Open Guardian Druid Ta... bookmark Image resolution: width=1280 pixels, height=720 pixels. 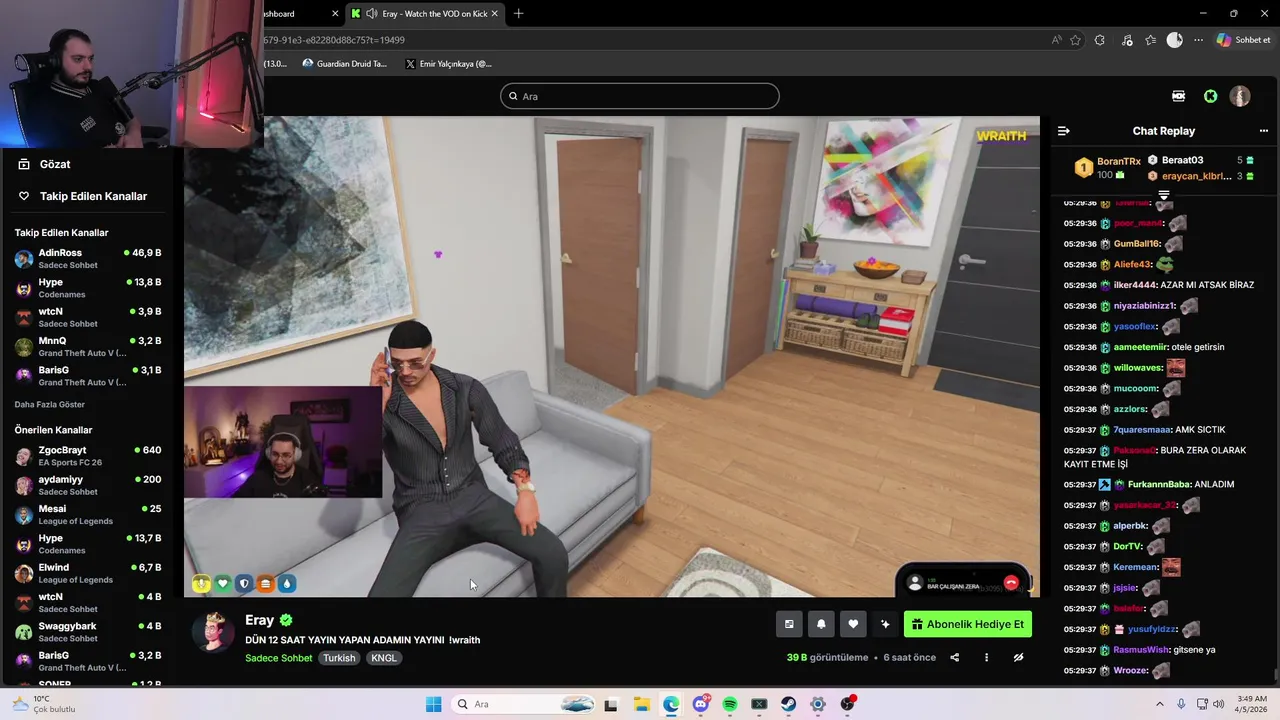344,64
